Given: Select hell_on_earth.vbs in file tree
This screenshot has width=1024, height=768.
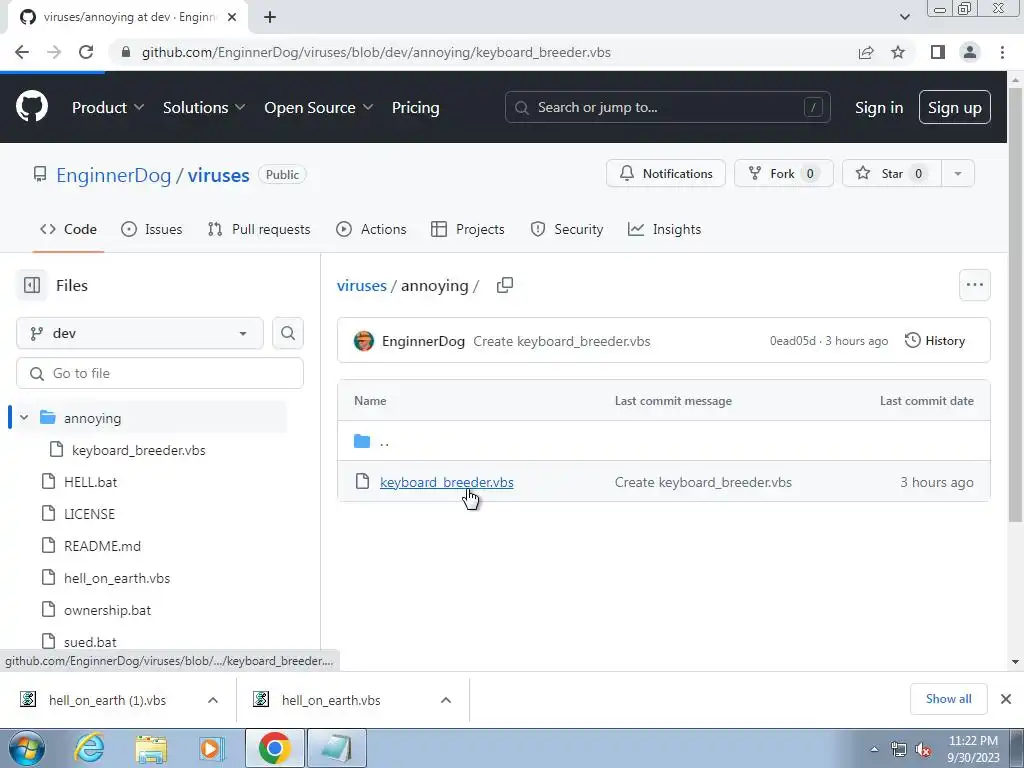Looking at the screenshot, I should [117, 578].
